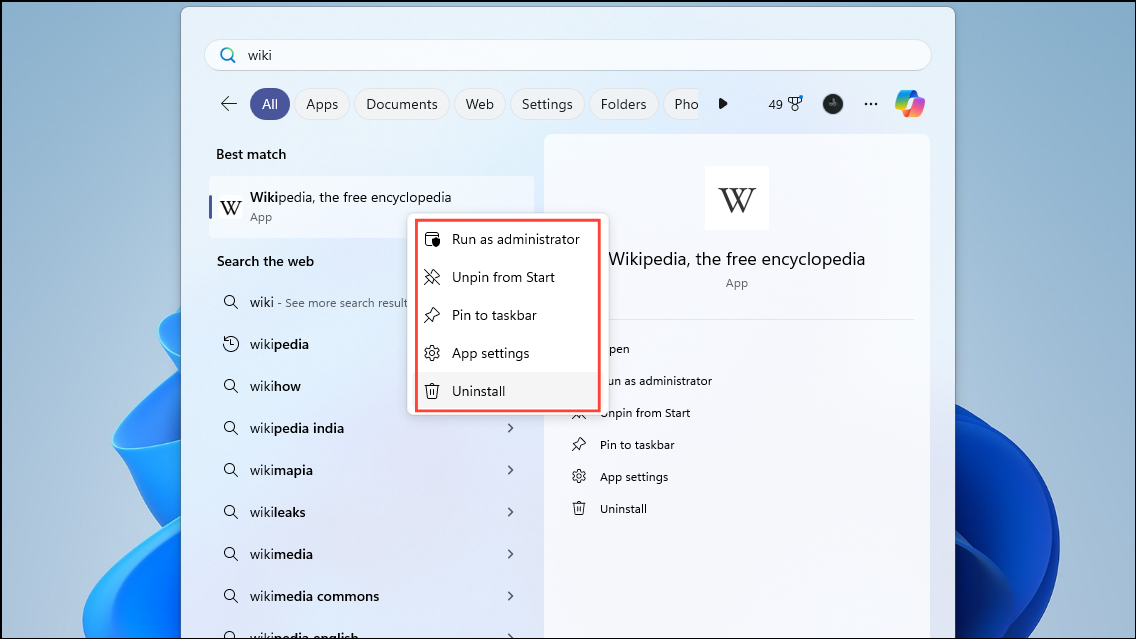Click the search icon beside wikimapia

coord(230,470)
